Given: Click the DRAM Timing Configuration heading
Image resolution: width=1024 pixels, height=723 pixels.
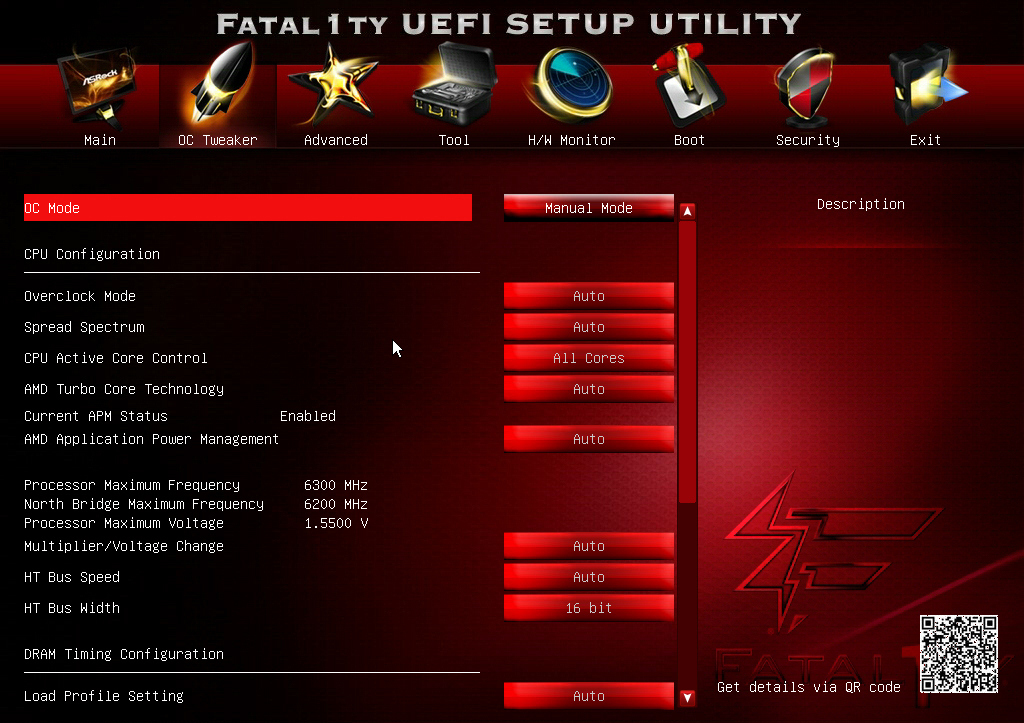Looking at the screenshot, I should 124,654.
